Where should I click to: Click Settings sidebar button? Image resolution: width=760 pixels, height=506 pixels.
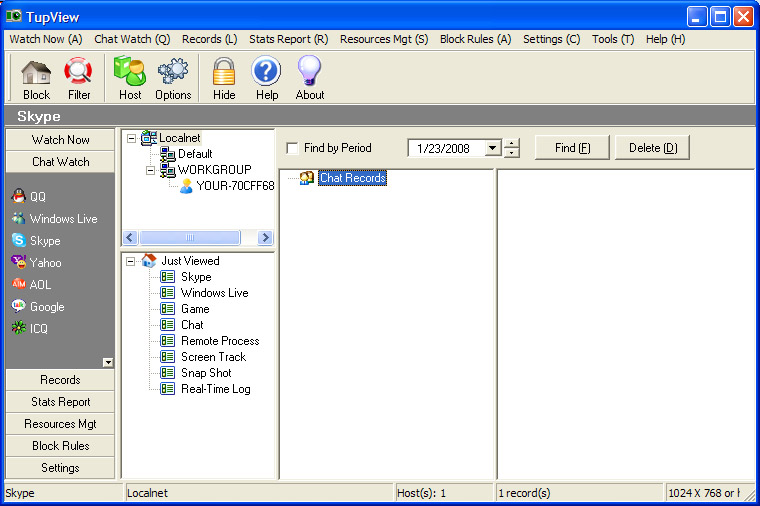pyautogui.click(x=61, y=467)
